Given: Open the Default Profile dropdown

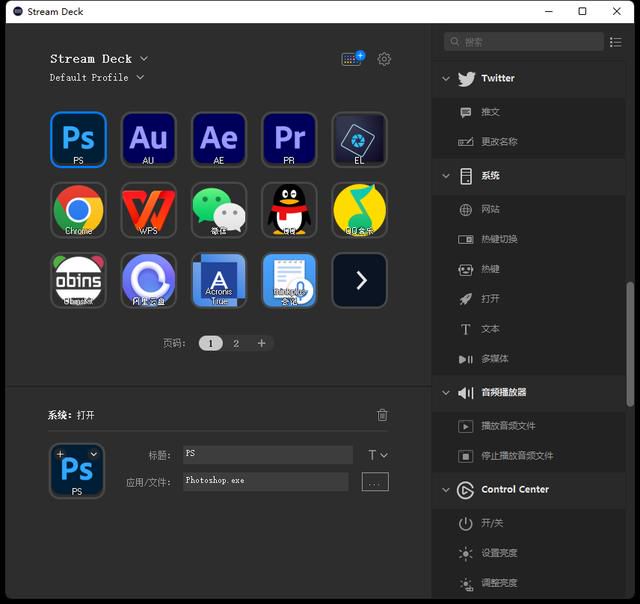Looking at the screenshot, I should [97, 77].
